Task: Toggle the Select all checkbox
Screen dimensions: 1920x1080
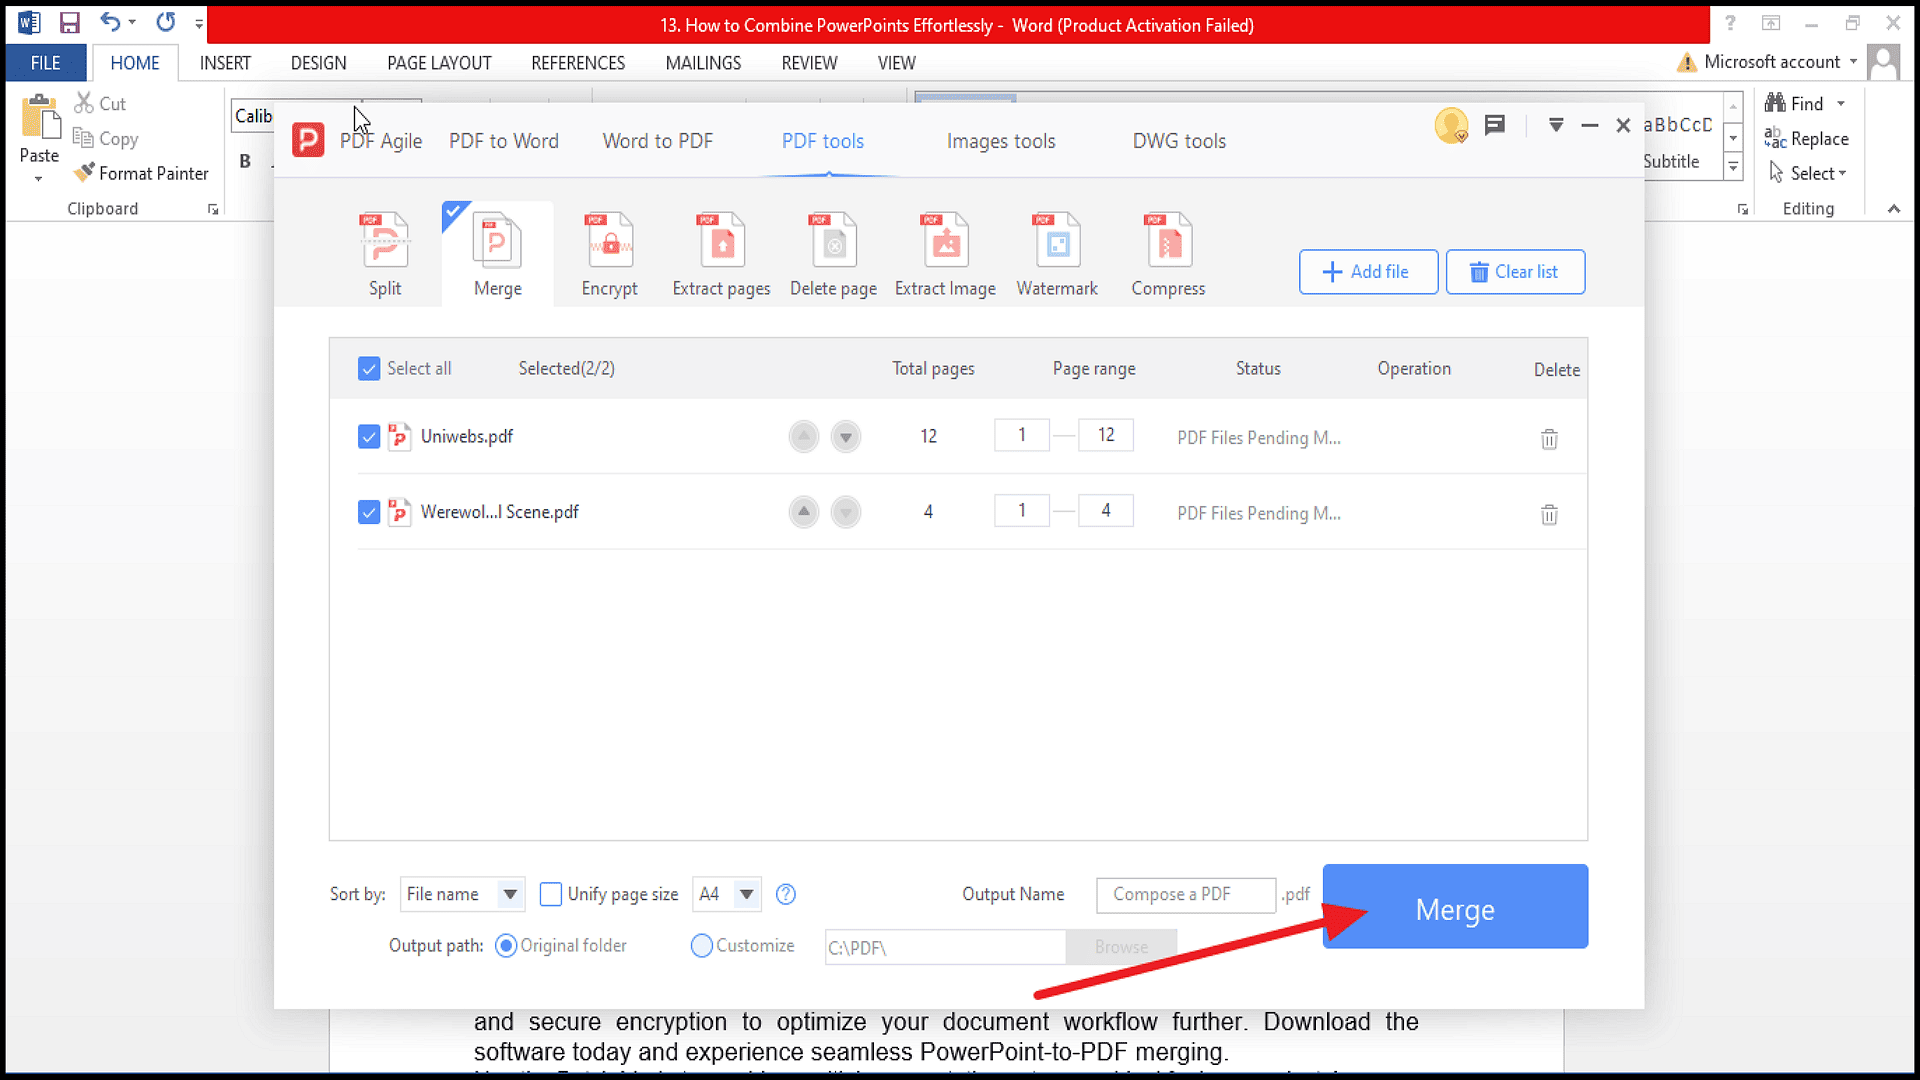Action: click(369, 368)
